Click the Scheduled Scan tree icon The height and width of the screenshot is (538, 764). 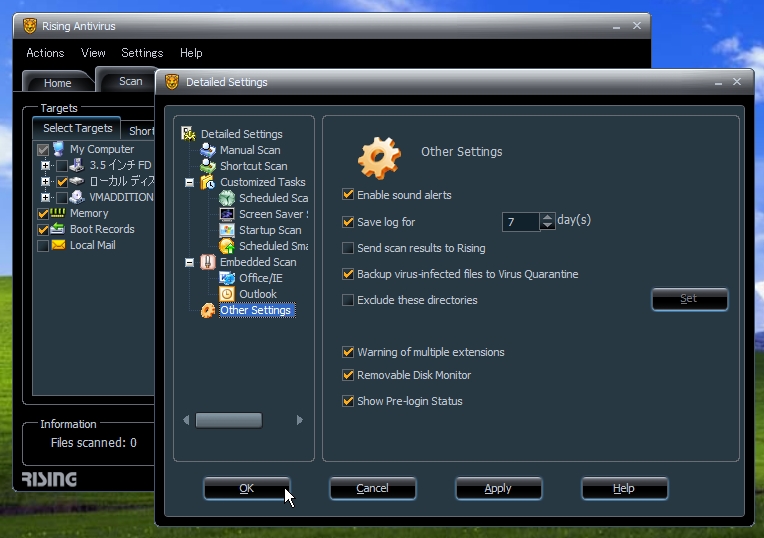click(x=227, y=198)
